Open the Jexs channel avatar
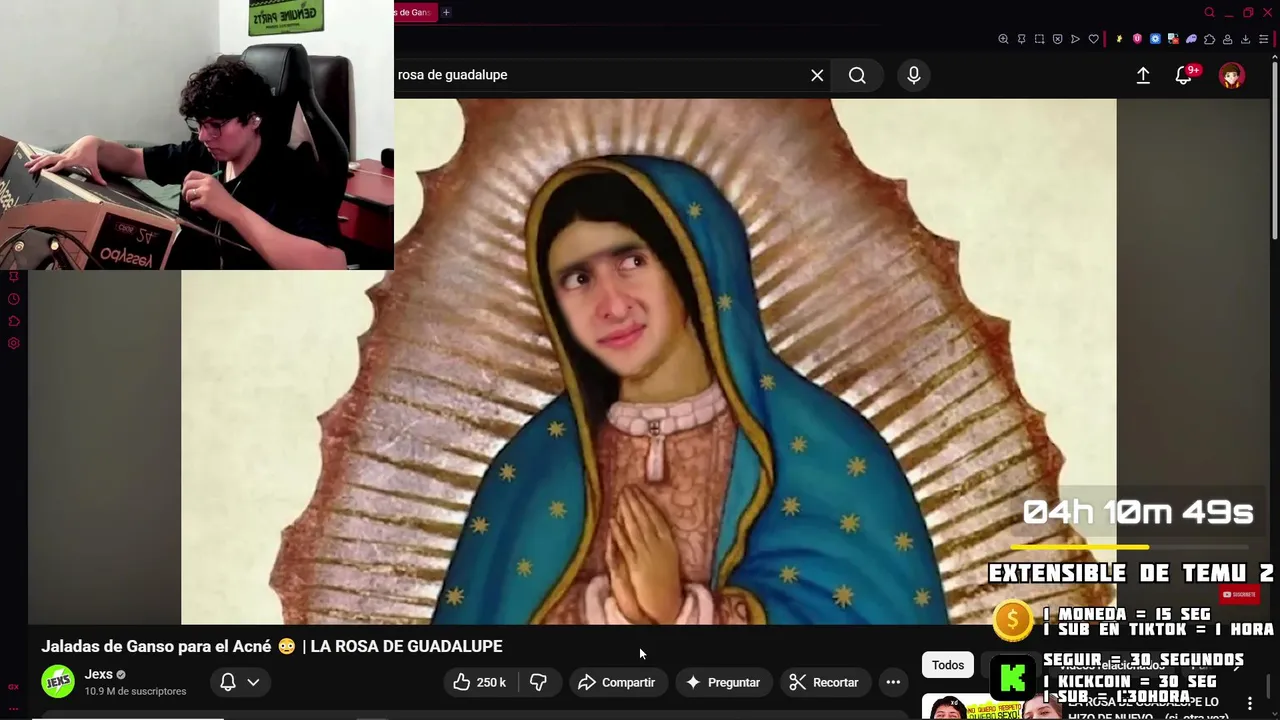Viewport: 1280px width, 720px height. coord(58,681)
